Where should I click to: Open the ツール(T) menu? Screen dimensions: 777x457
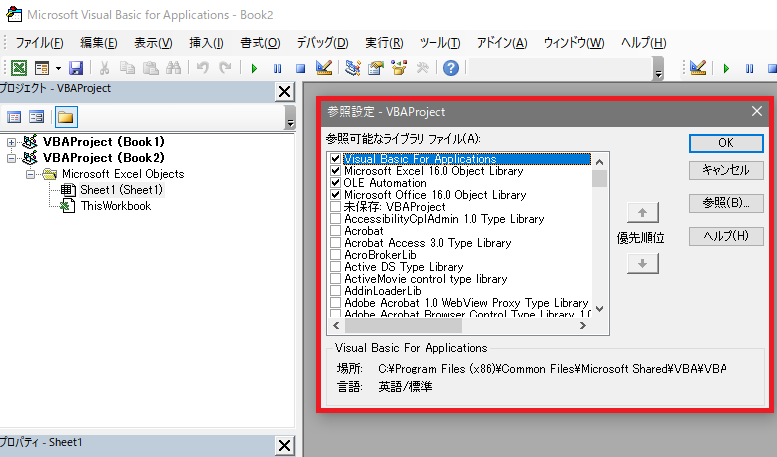pos(440,43)
